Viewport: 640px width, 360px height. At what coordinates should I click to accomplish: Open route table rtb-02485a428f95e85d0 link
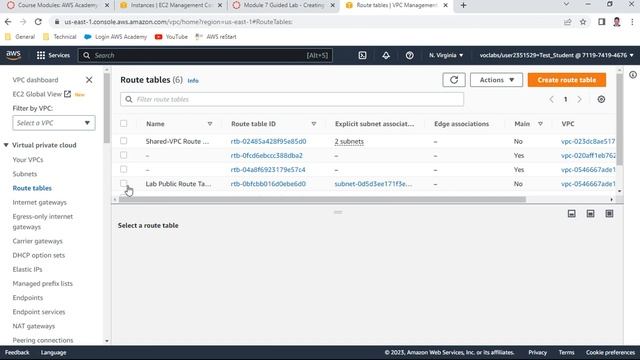point(268,141)
